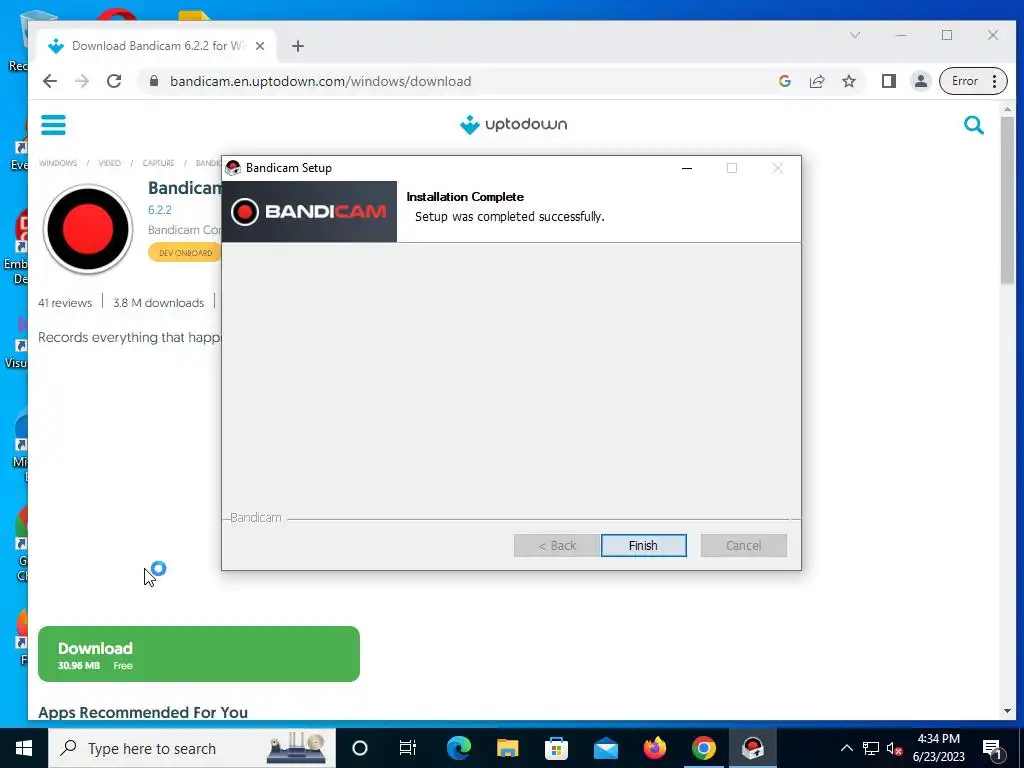Click the scrollbar down arrow
The width and height of the screenshot is (1024, 768).
coord(1007,711)
